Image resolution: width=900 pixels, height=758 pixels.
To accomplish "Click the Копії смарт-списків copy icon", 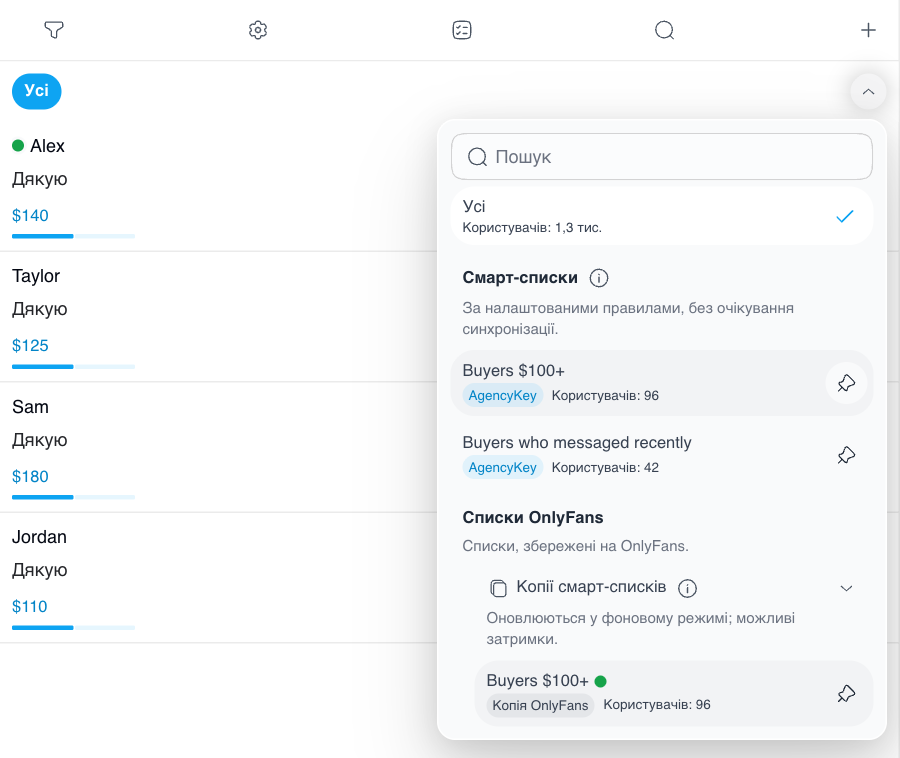I will (498, 588).
